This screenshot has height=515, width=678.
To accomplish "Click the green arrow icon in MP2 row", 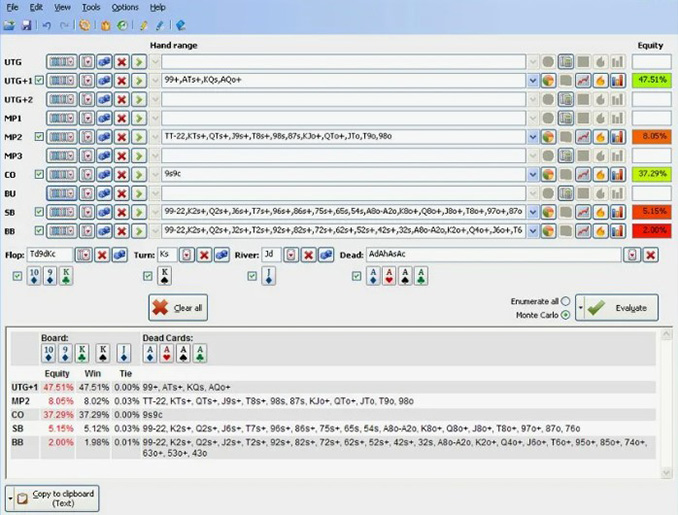I will pyautogui.click(x=138, y=137).
